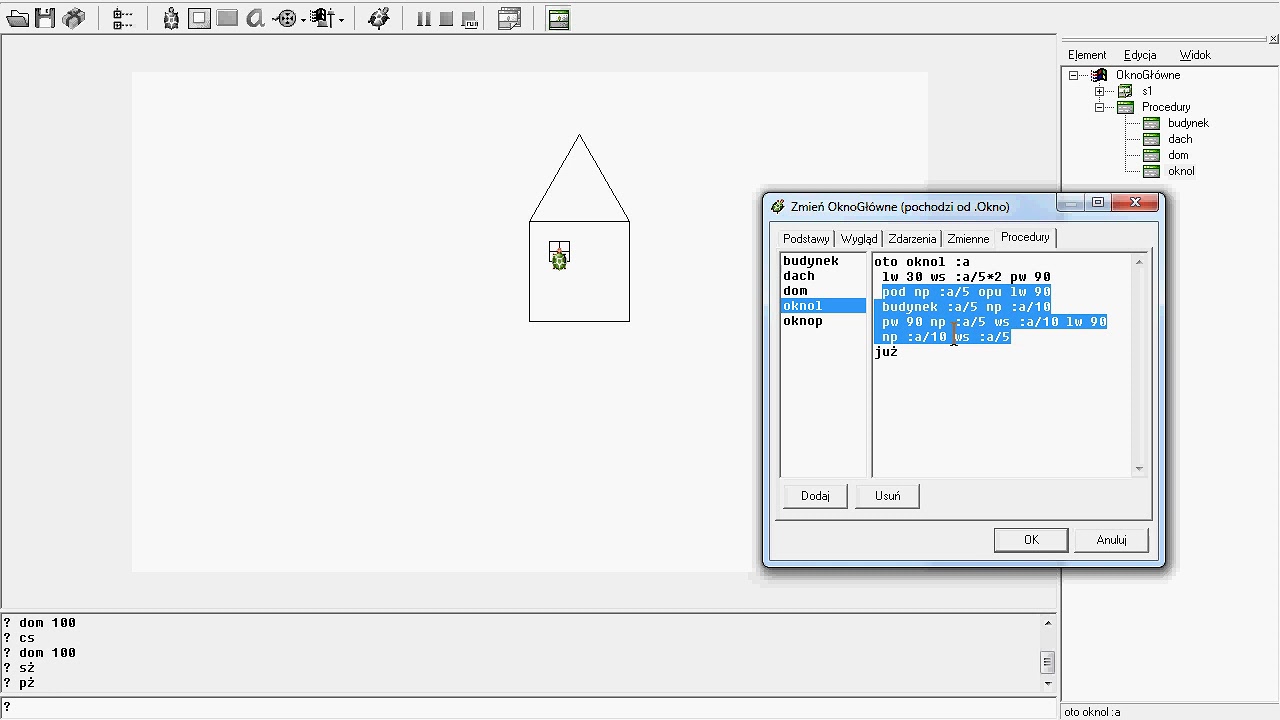Click the command history scrollbar thumb
Viewport: 1280px width, 720px height.
(x=1047, y=662)
